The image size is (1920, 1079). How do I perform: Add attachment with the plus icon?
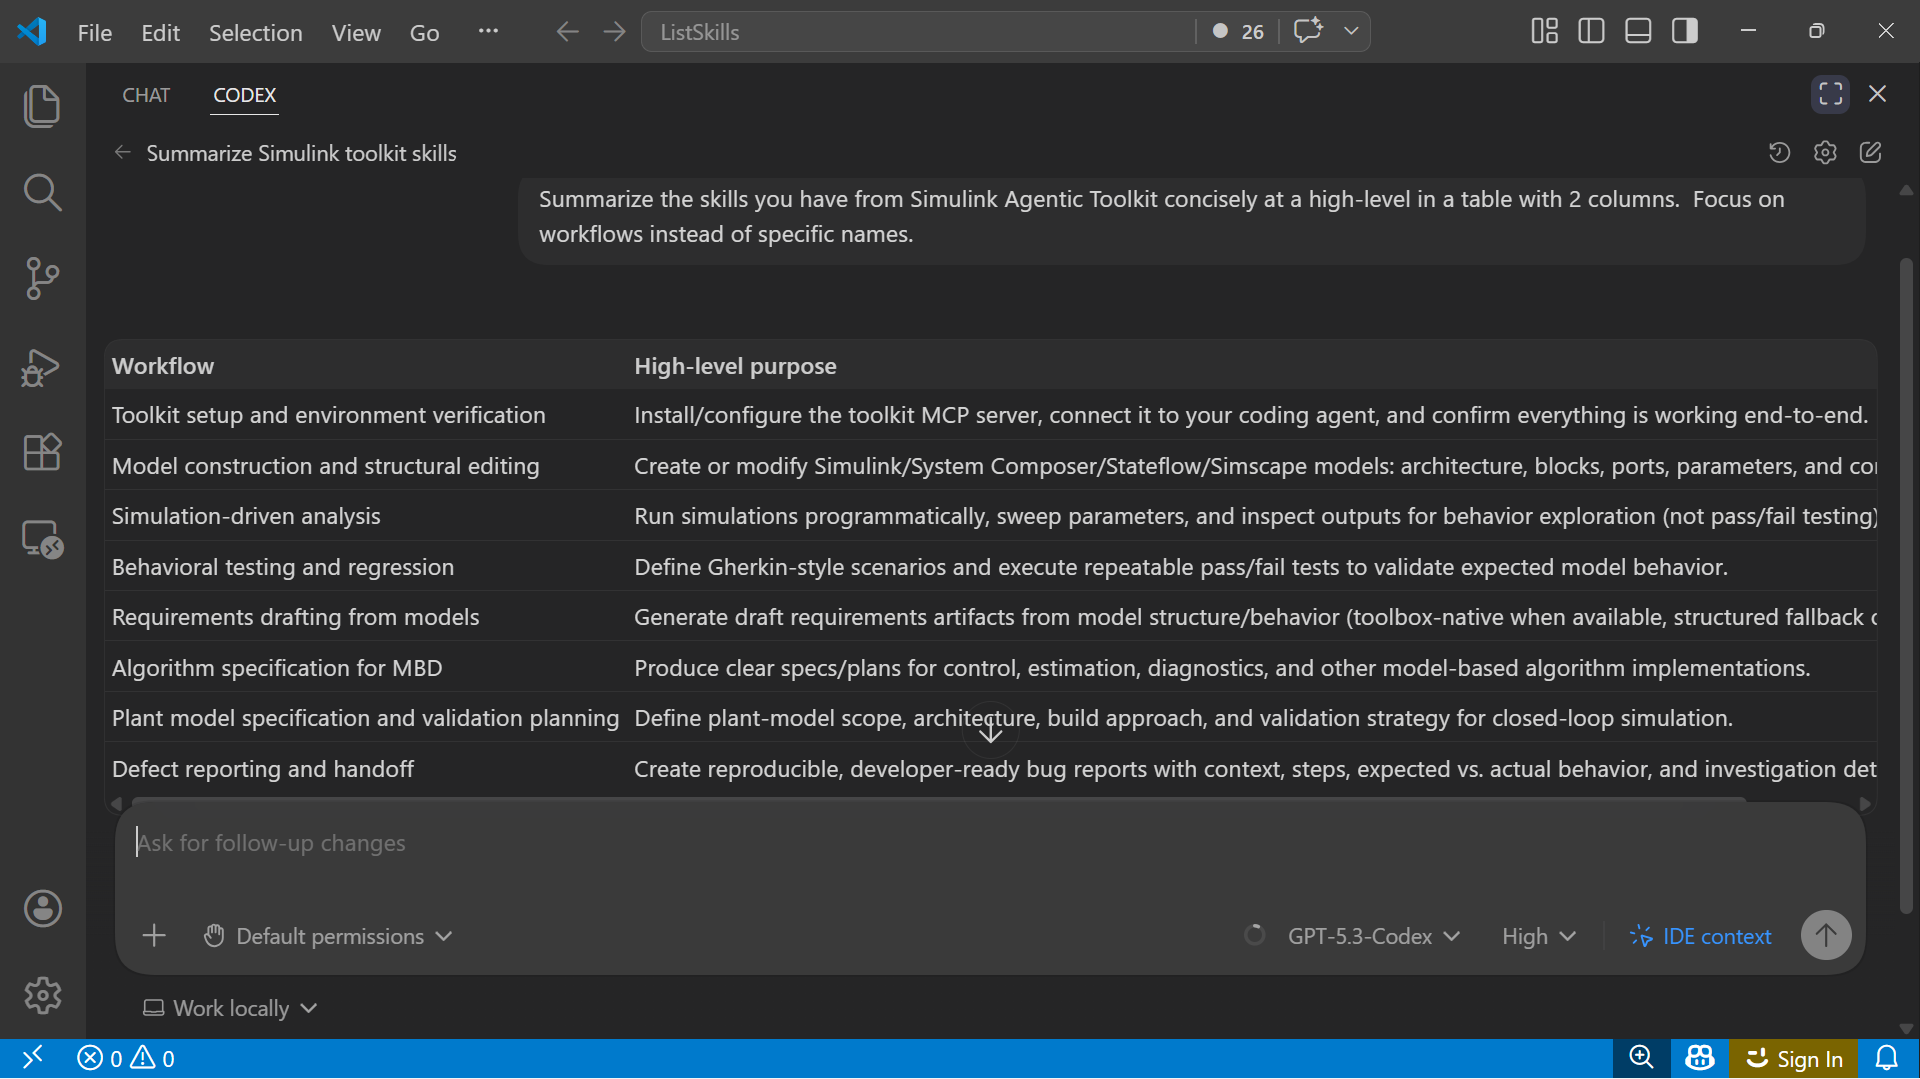(154, 936)
